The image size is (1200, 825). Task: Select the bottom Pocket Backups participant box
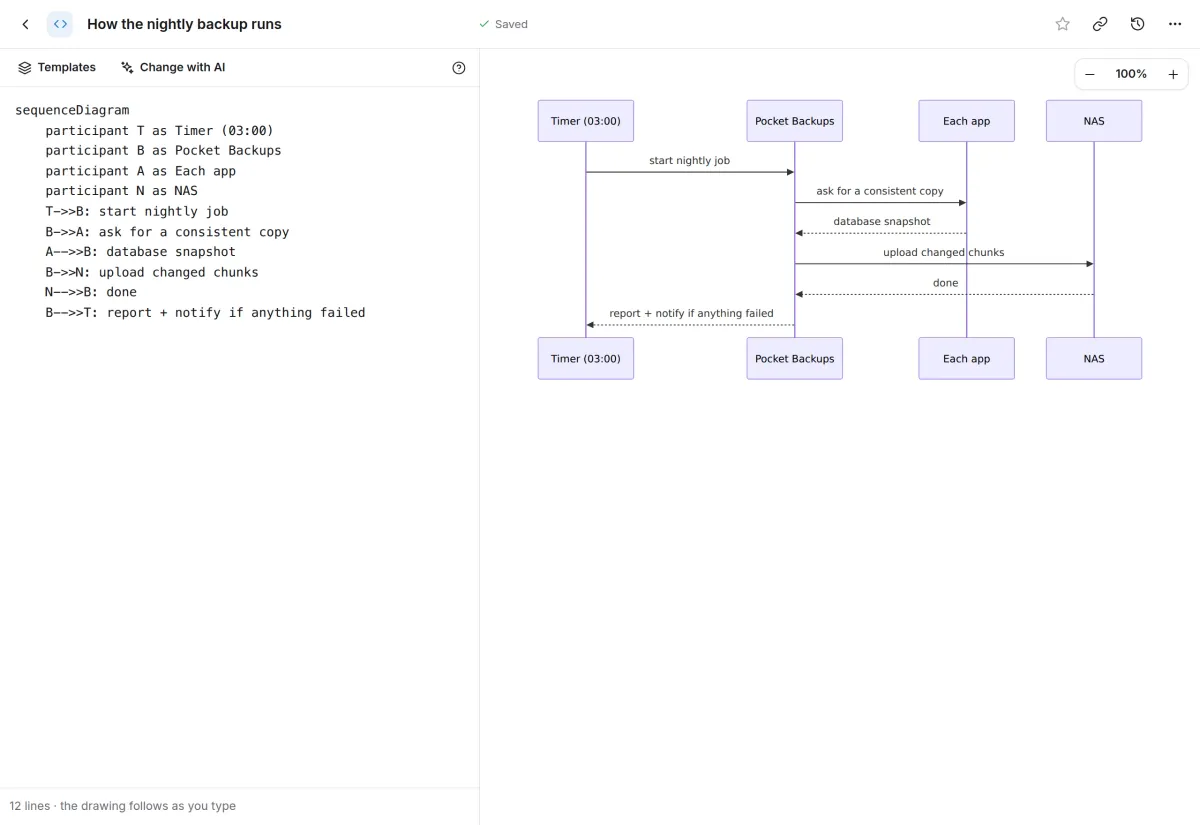coord(795,358)
